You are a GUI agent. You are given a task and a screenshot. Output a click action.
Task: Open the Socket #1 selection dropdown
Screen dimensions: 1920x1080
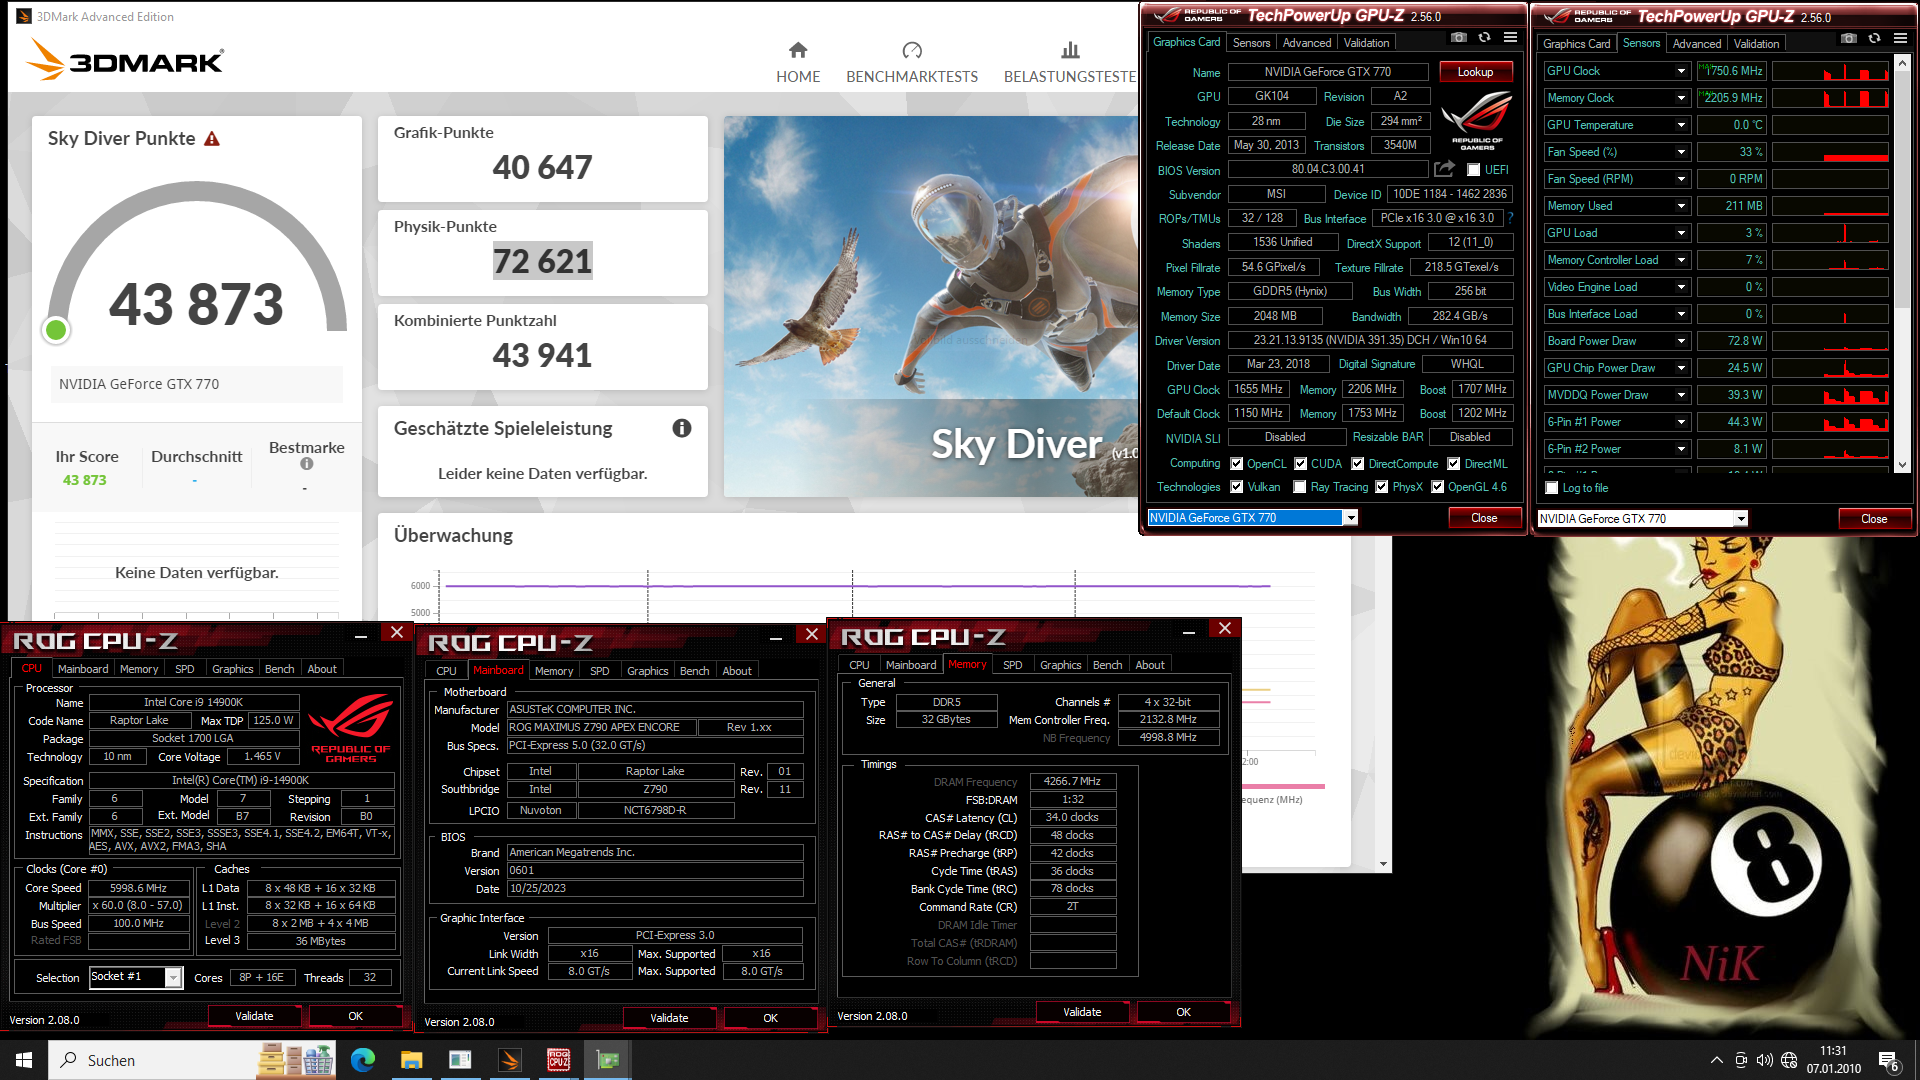173,978
